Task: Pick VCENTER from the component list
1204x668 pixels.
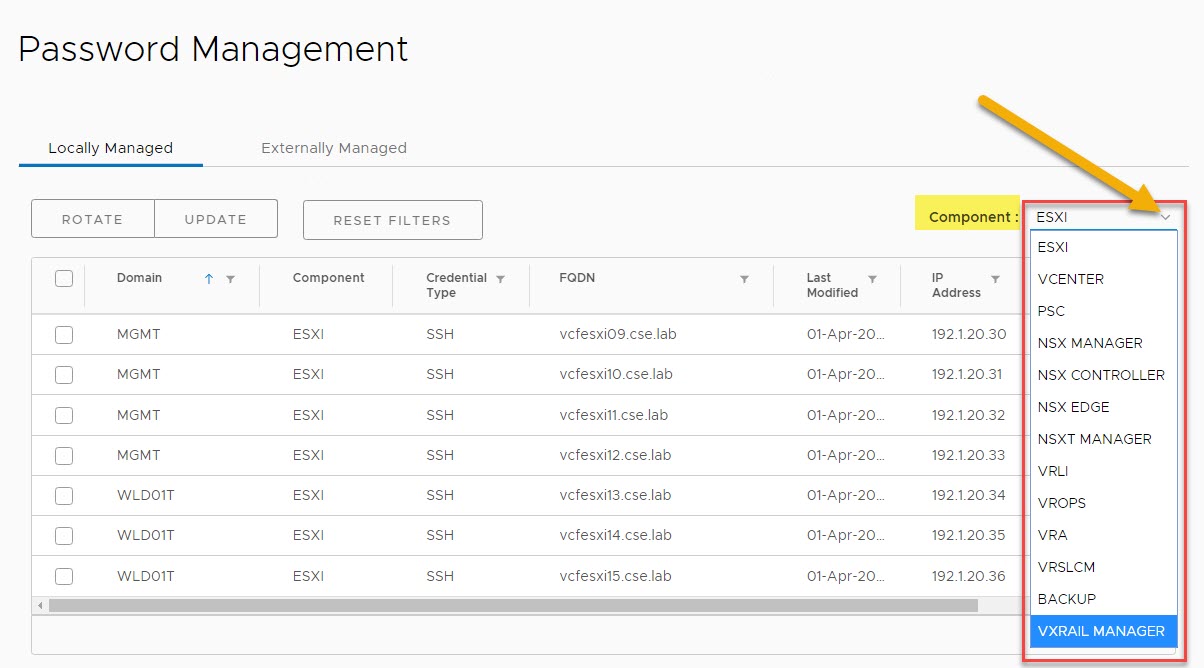Action: pyautogui.click(x=1070, y=279)
